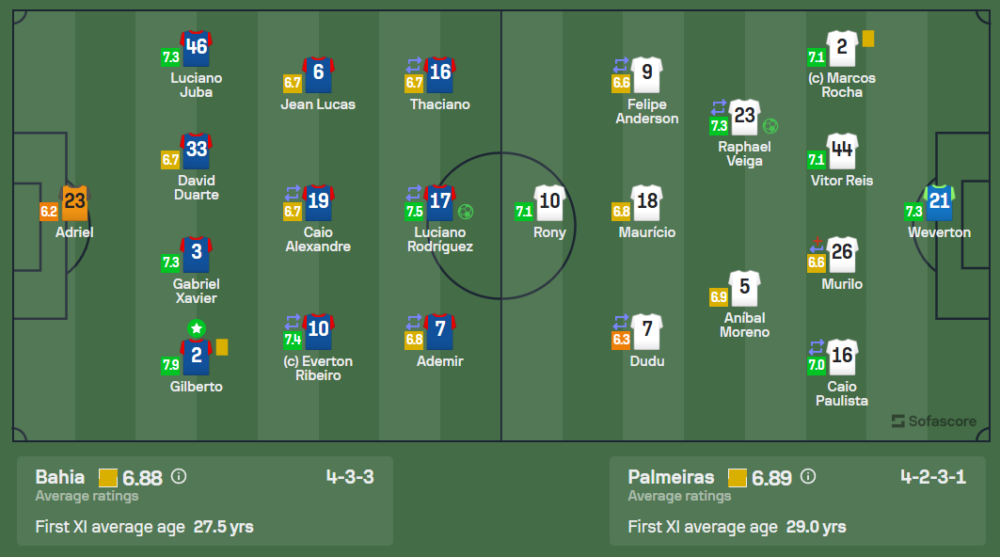This screenshot has width=1000, height=557.
Task: Click Aníbal Moreno's 6.9 rating badge
Action: pos(718,297)
